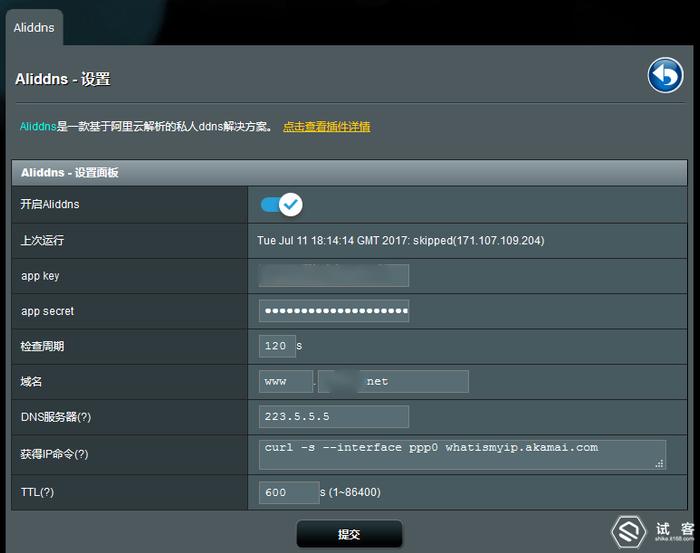Click the 检查周期 label

(x=42, y=346)
